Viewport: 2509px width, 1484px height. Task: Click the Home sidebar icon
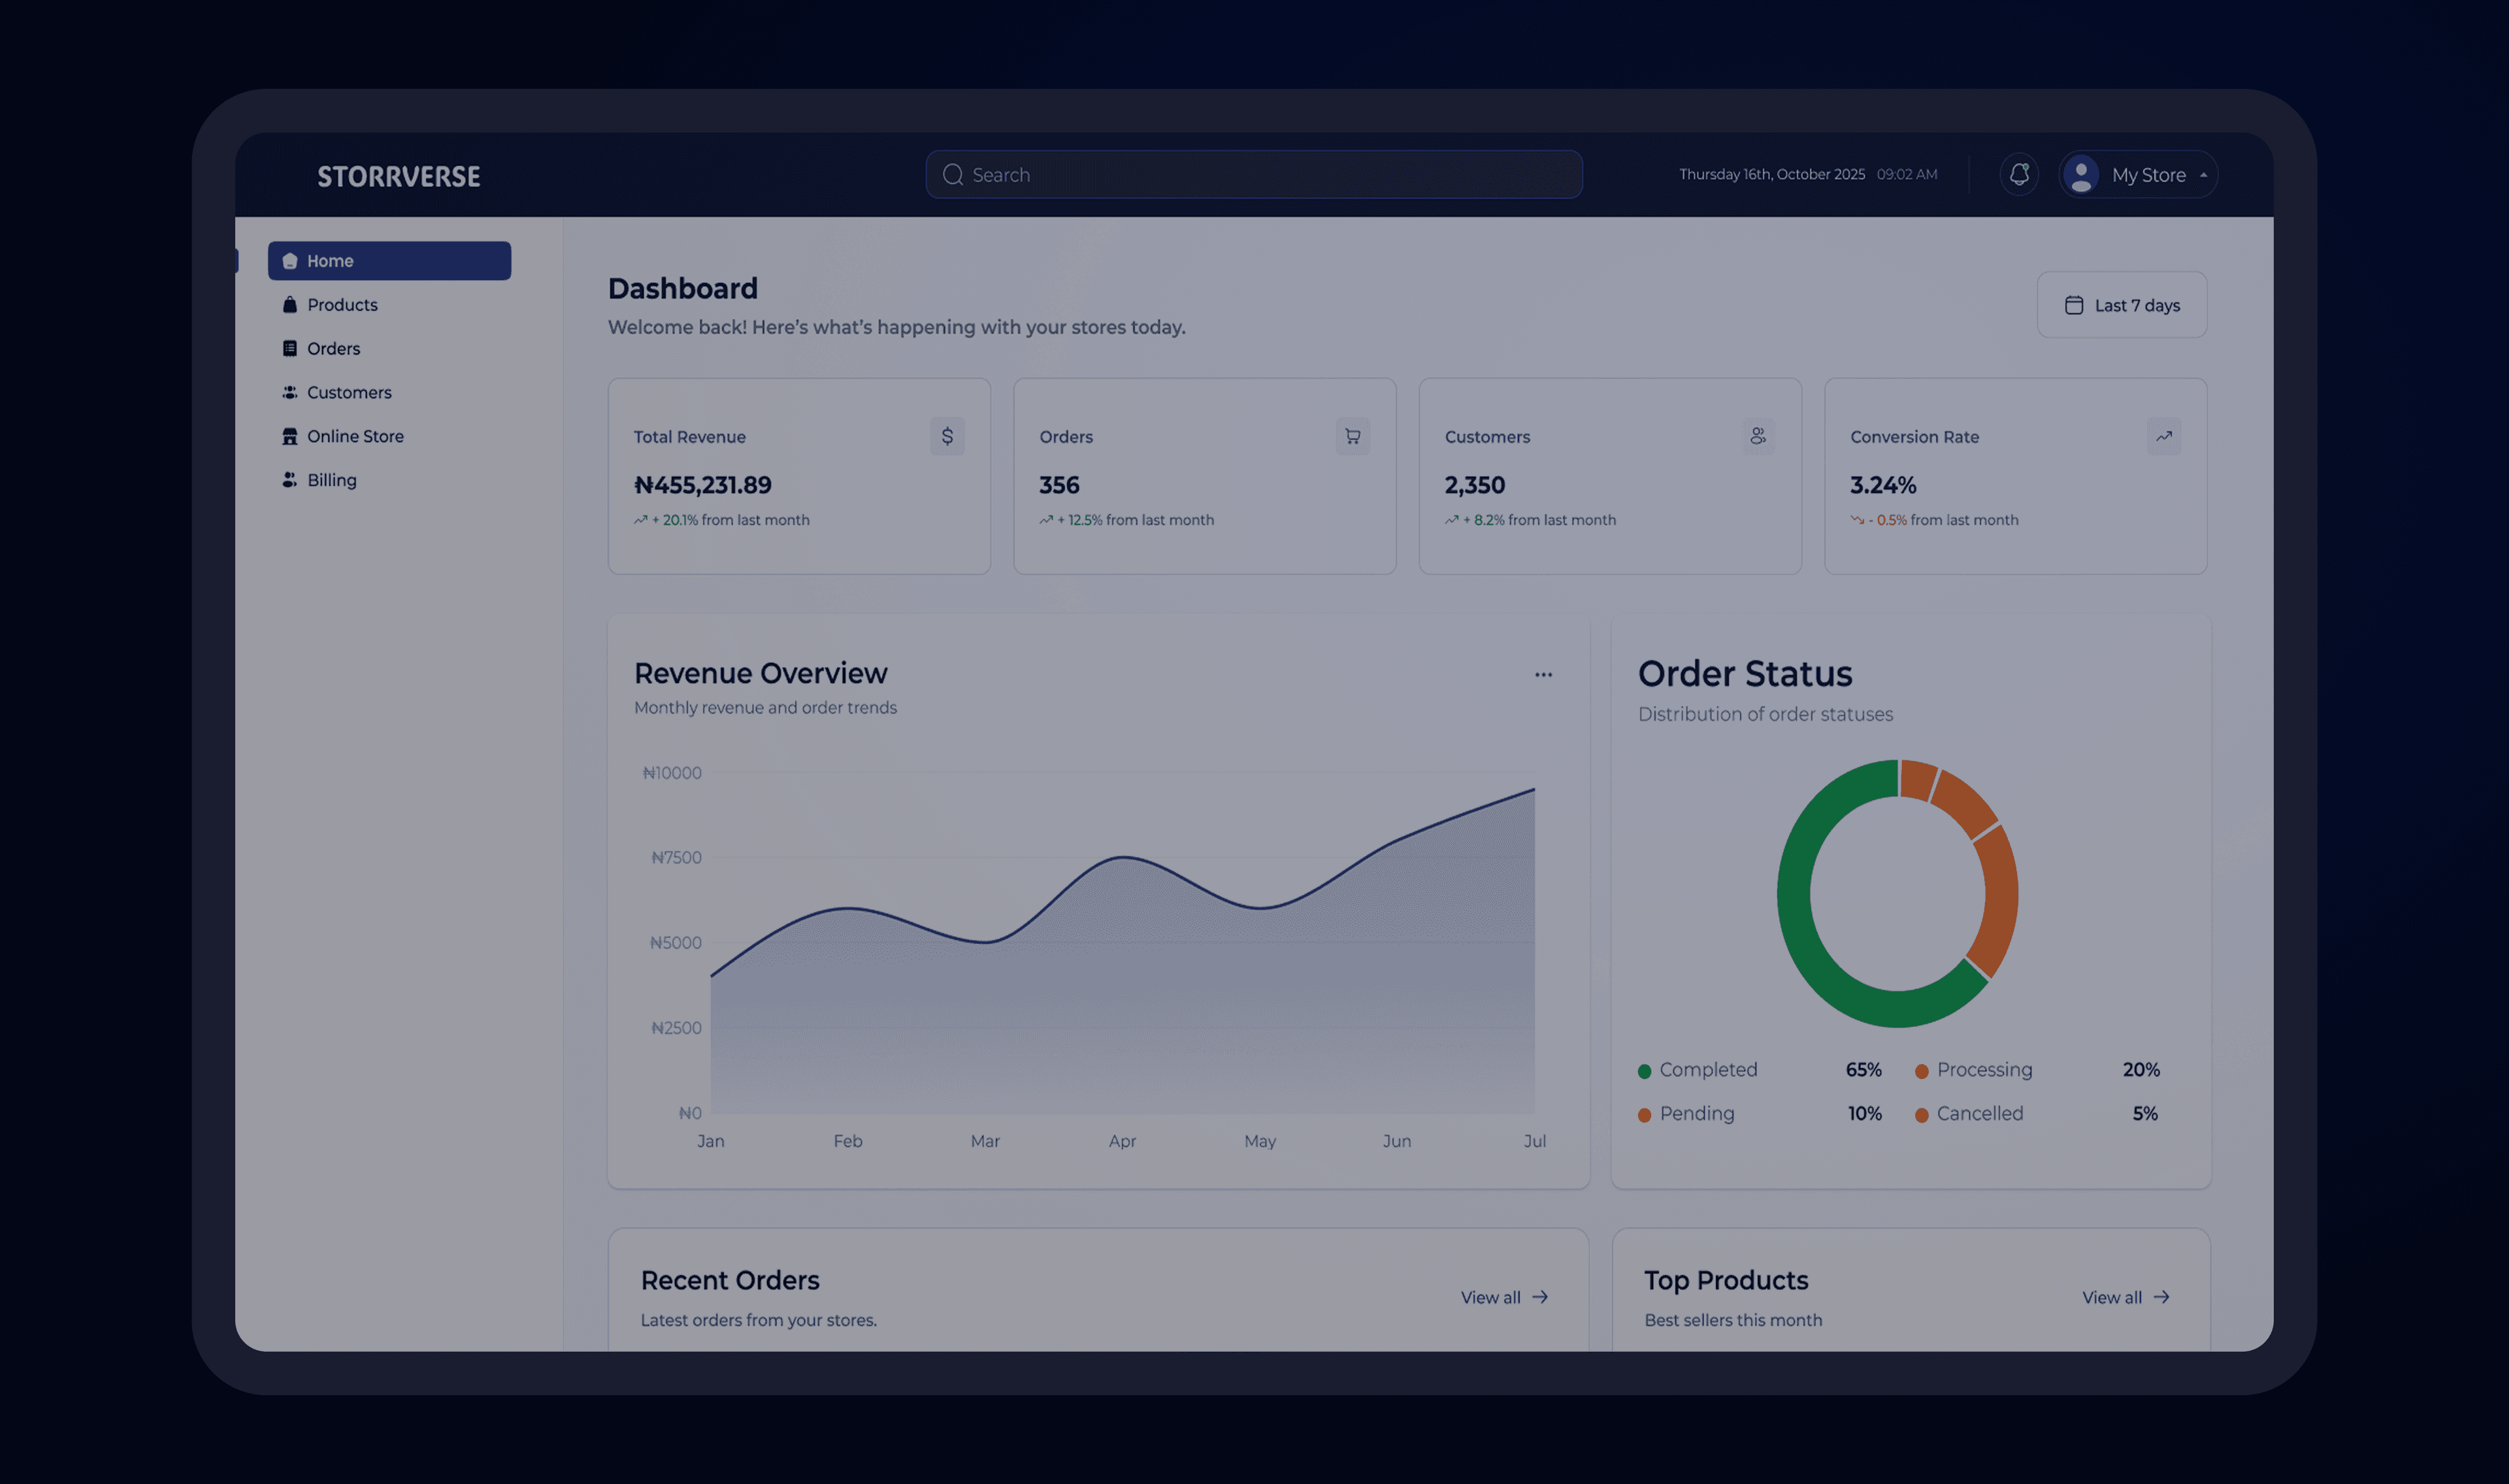point(290,261)
